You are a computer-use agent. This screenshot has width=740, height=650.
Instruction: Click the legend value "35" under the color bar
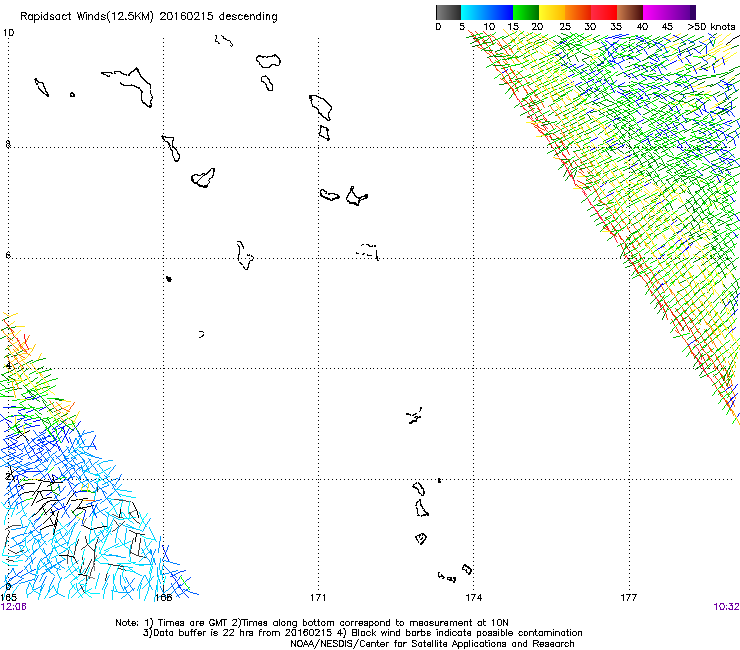(x=616, y=27)
